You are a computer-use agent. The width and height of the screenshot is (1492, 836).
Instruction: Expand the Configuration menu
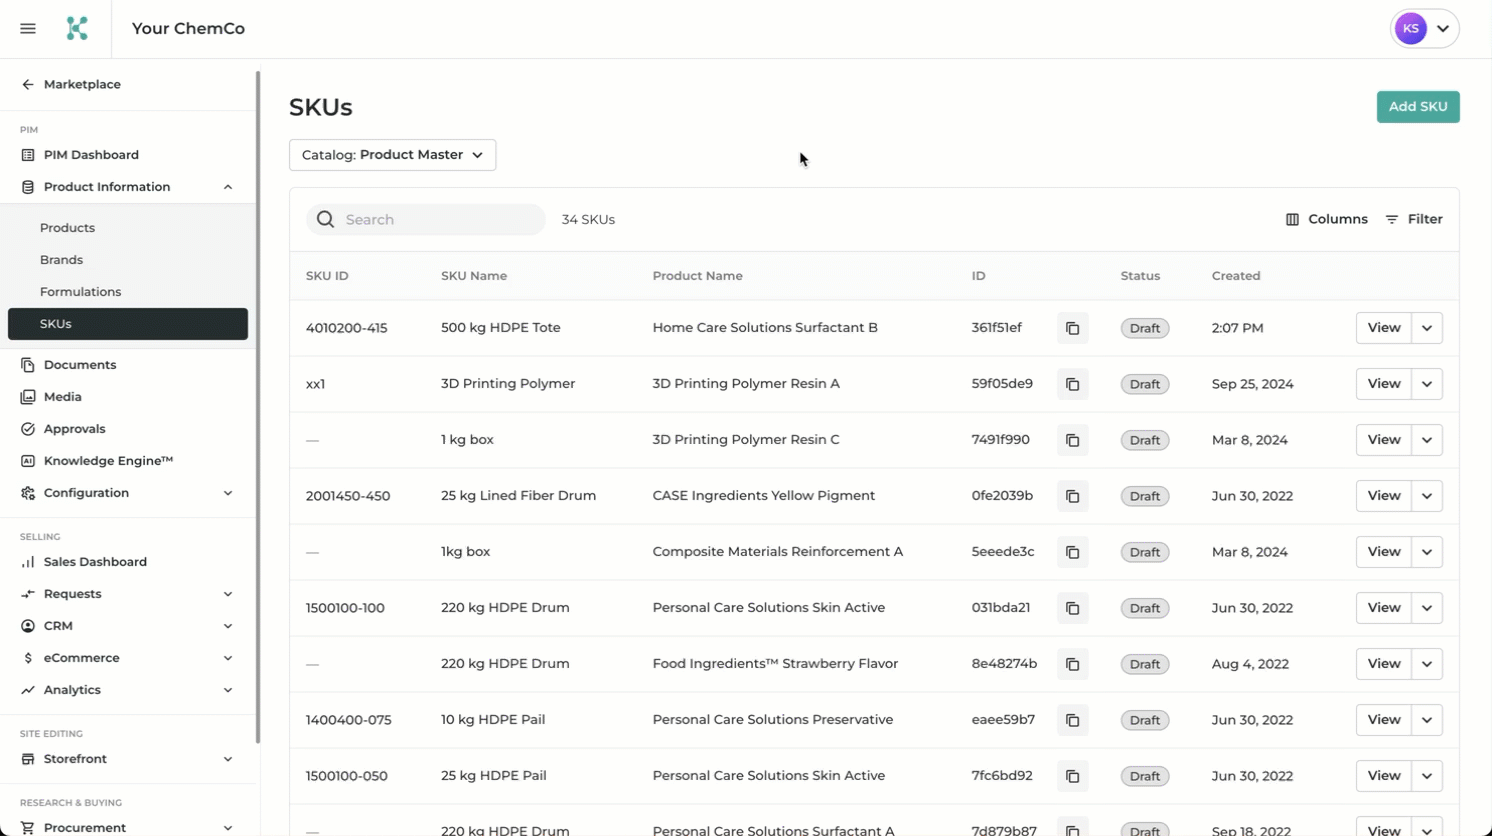[x=228, y=493]
